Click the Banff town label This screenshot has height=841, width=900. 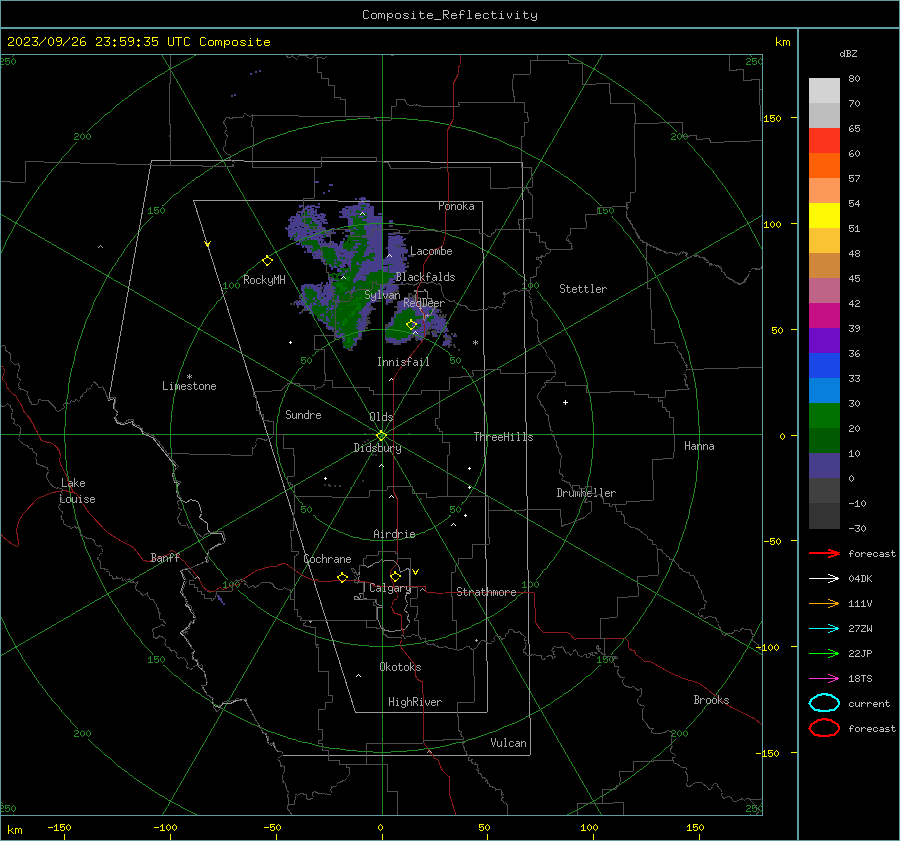[165, 557]
